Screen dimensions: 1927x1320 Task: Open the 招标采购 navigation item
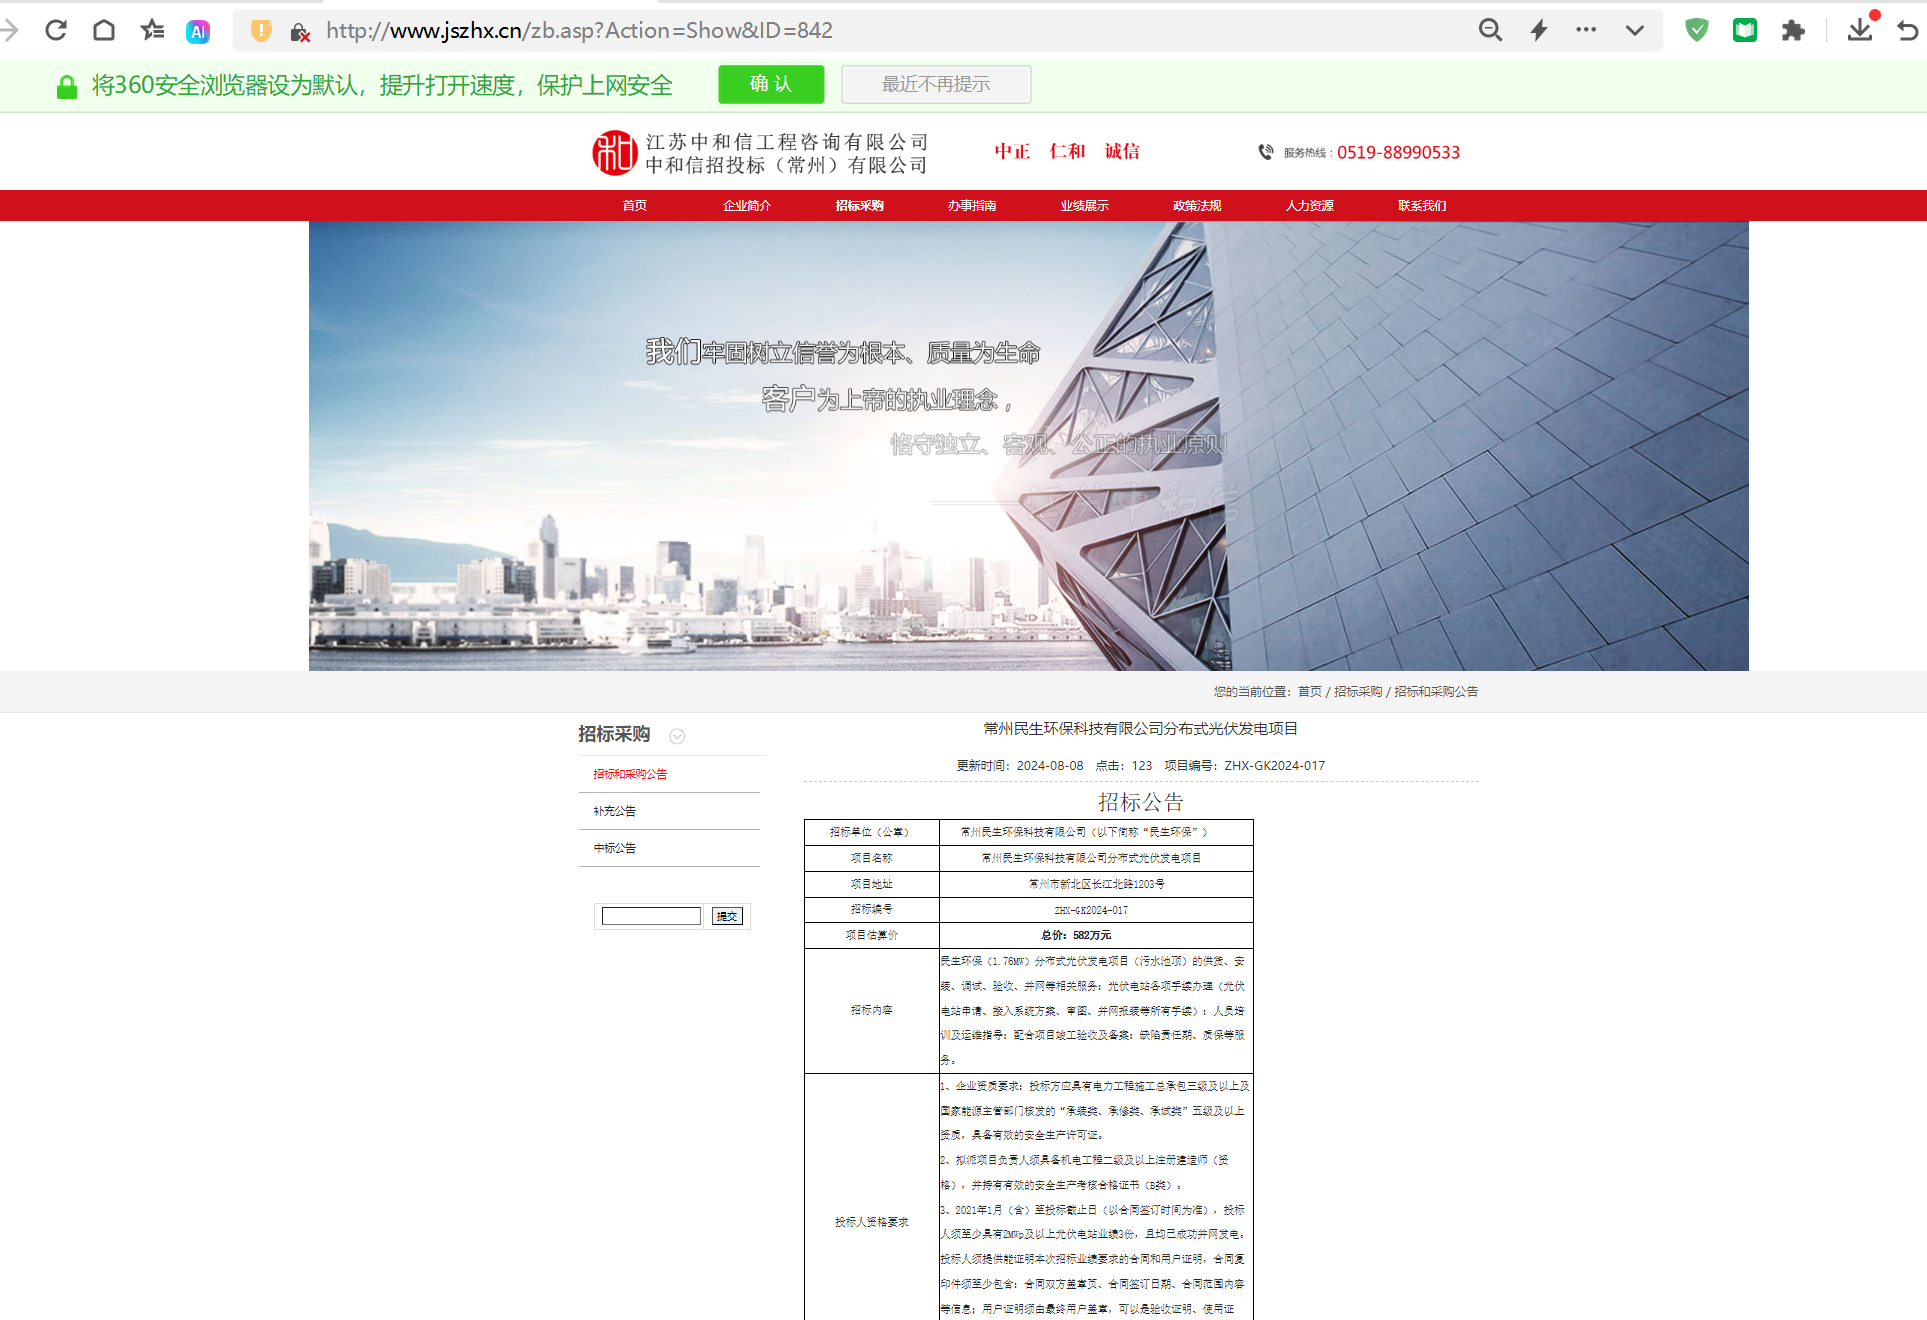click(x=860, y=205)
